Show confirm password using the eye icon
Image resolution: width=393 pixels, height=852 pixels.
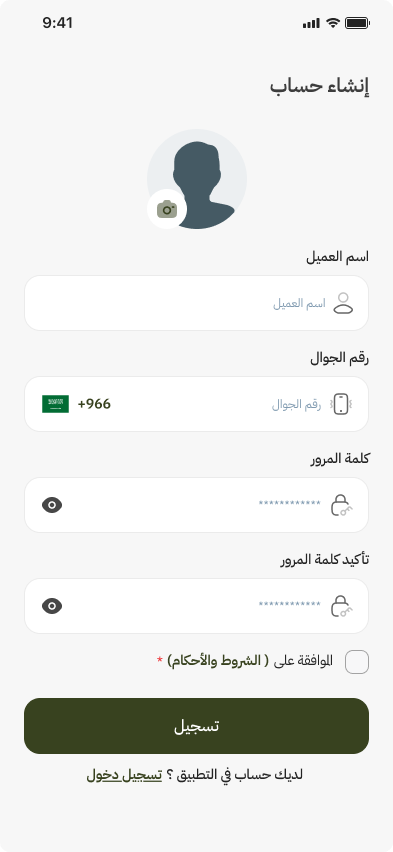click(x=52, y=606)
